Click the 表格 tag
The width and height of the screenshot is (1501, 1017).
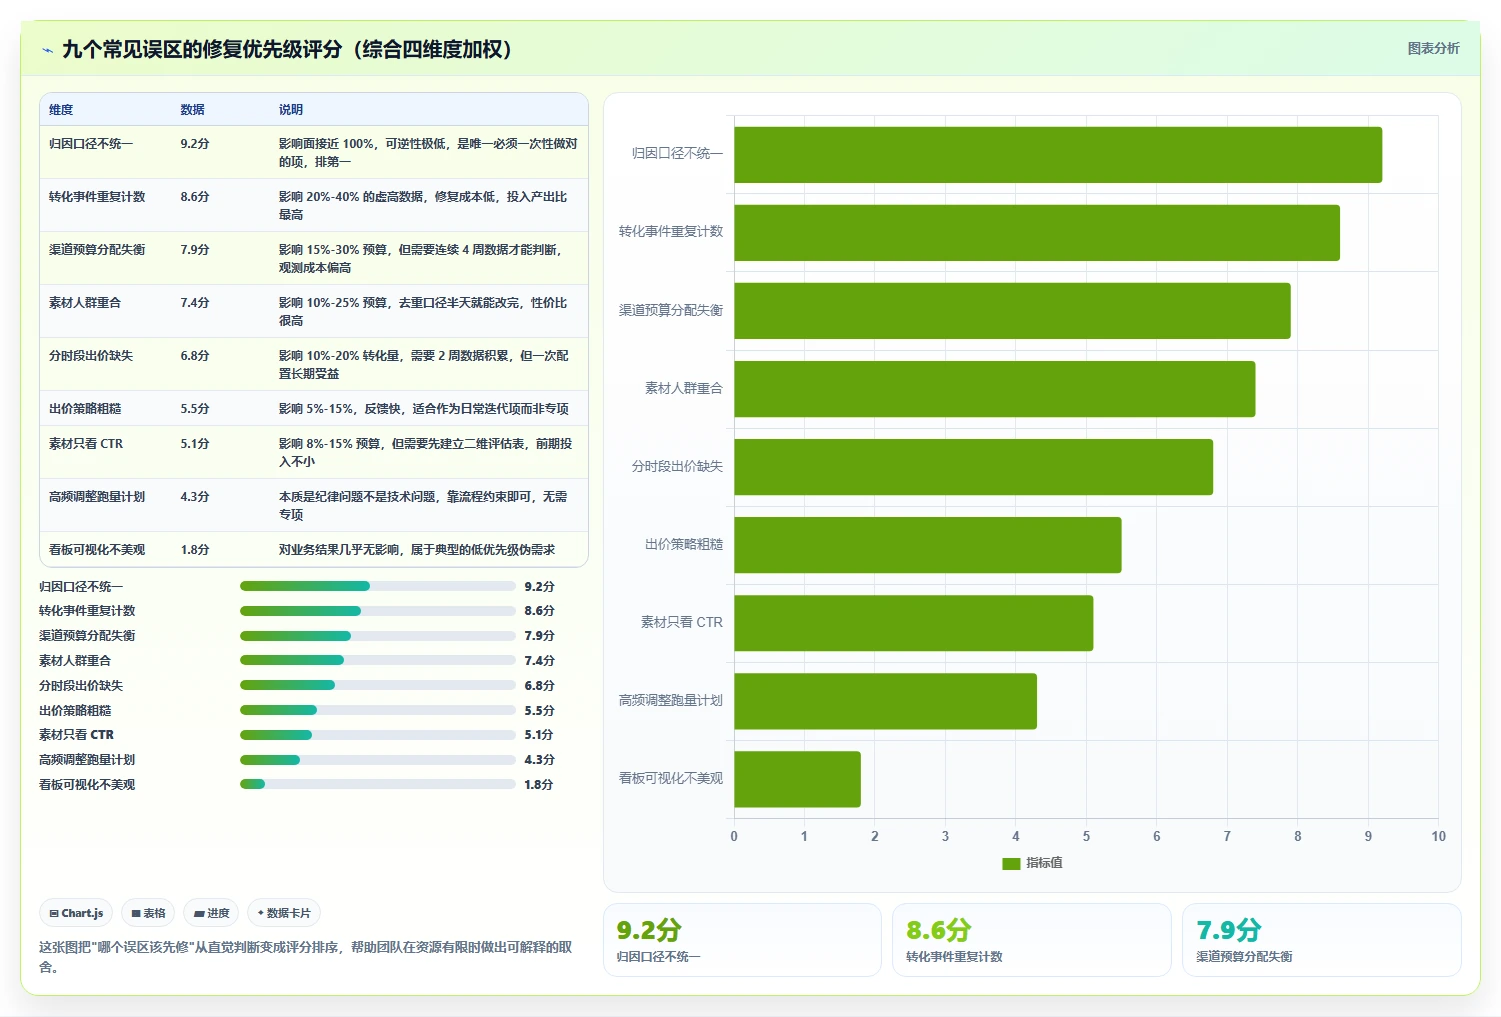pos(148,913)
